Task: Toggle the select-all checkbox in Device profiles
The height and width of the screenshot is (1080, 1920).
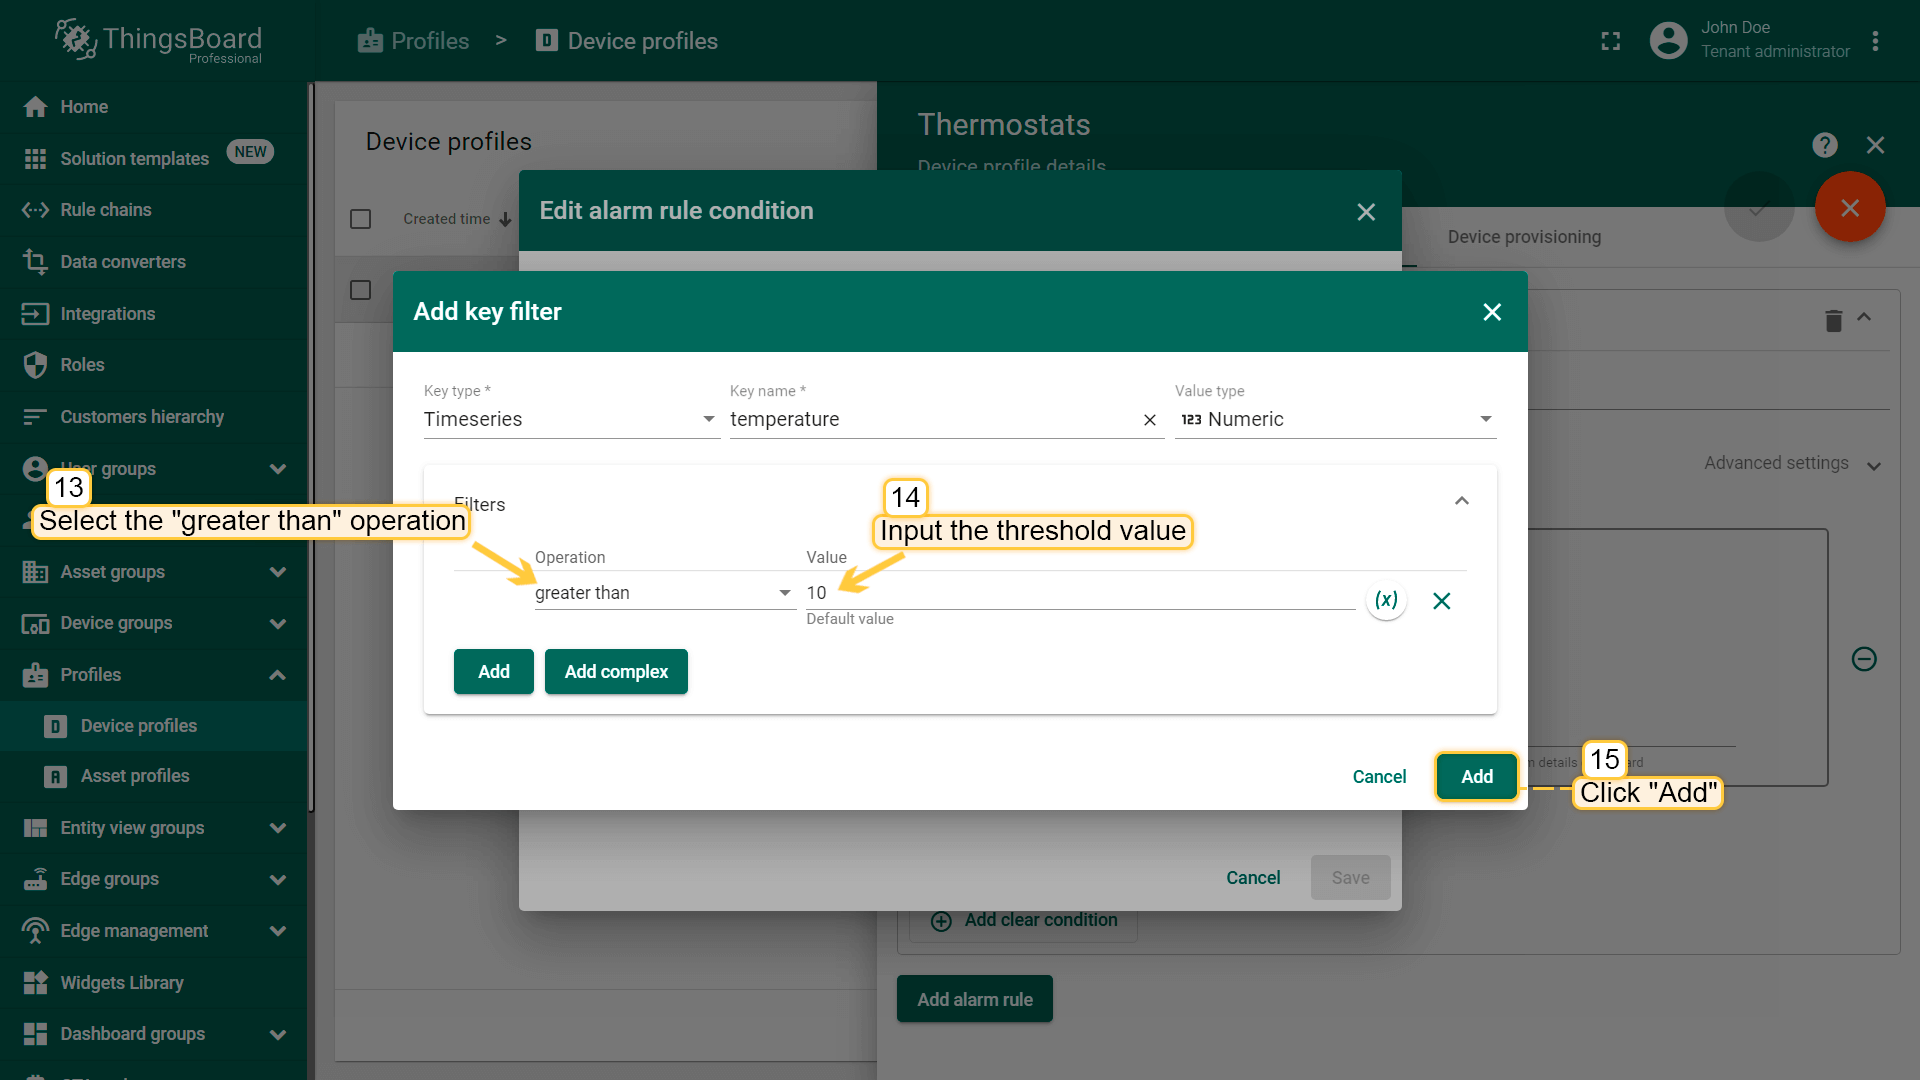Action: (x=361, y=219)
